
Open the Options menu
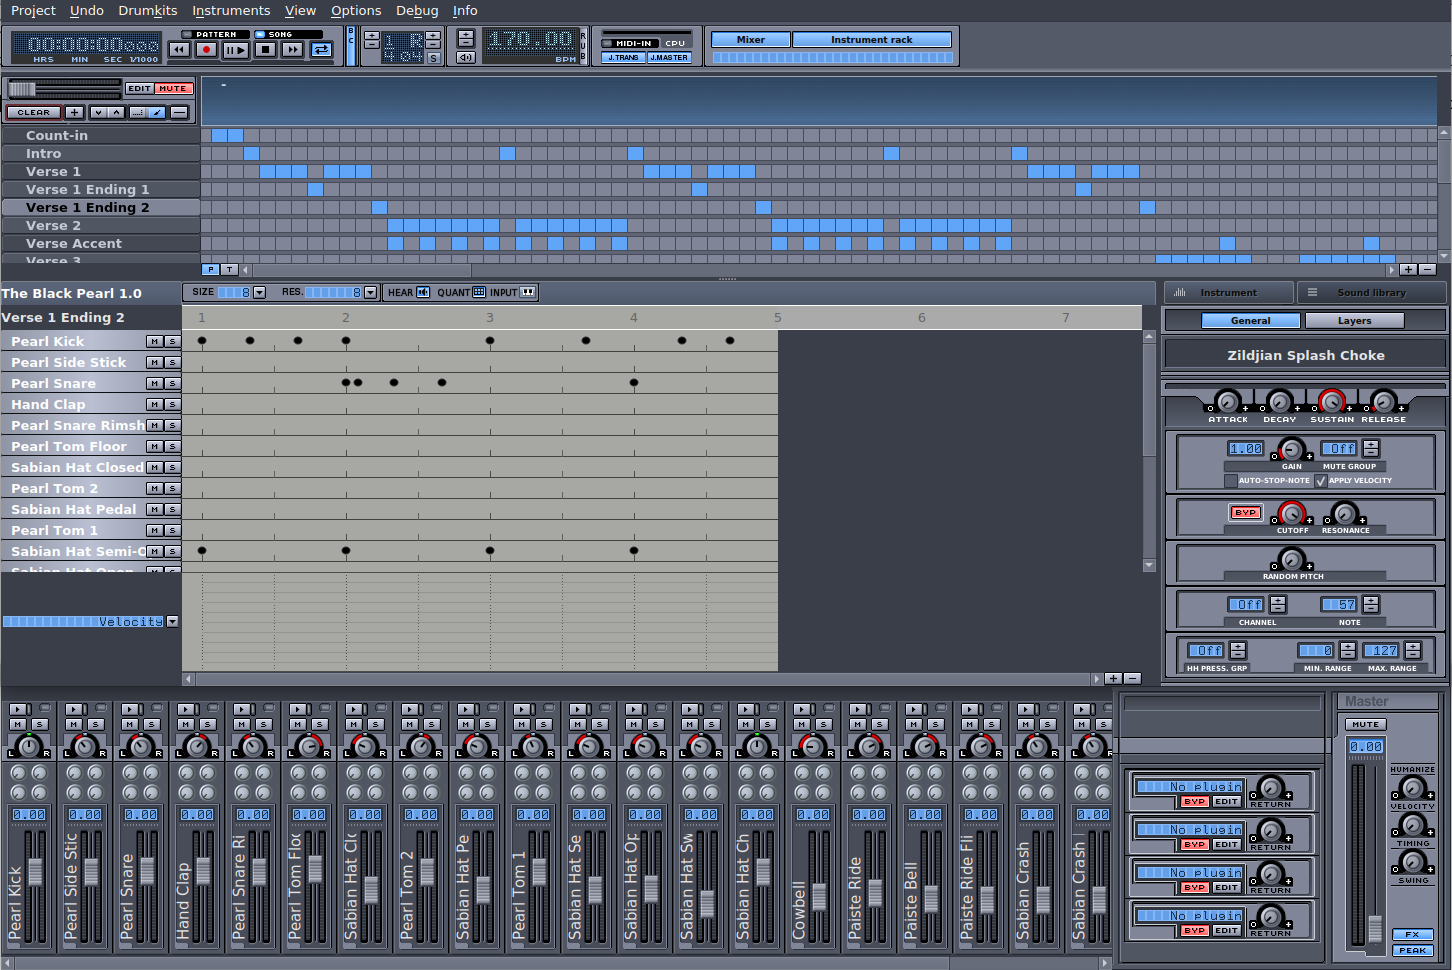[x=356, y=10]
